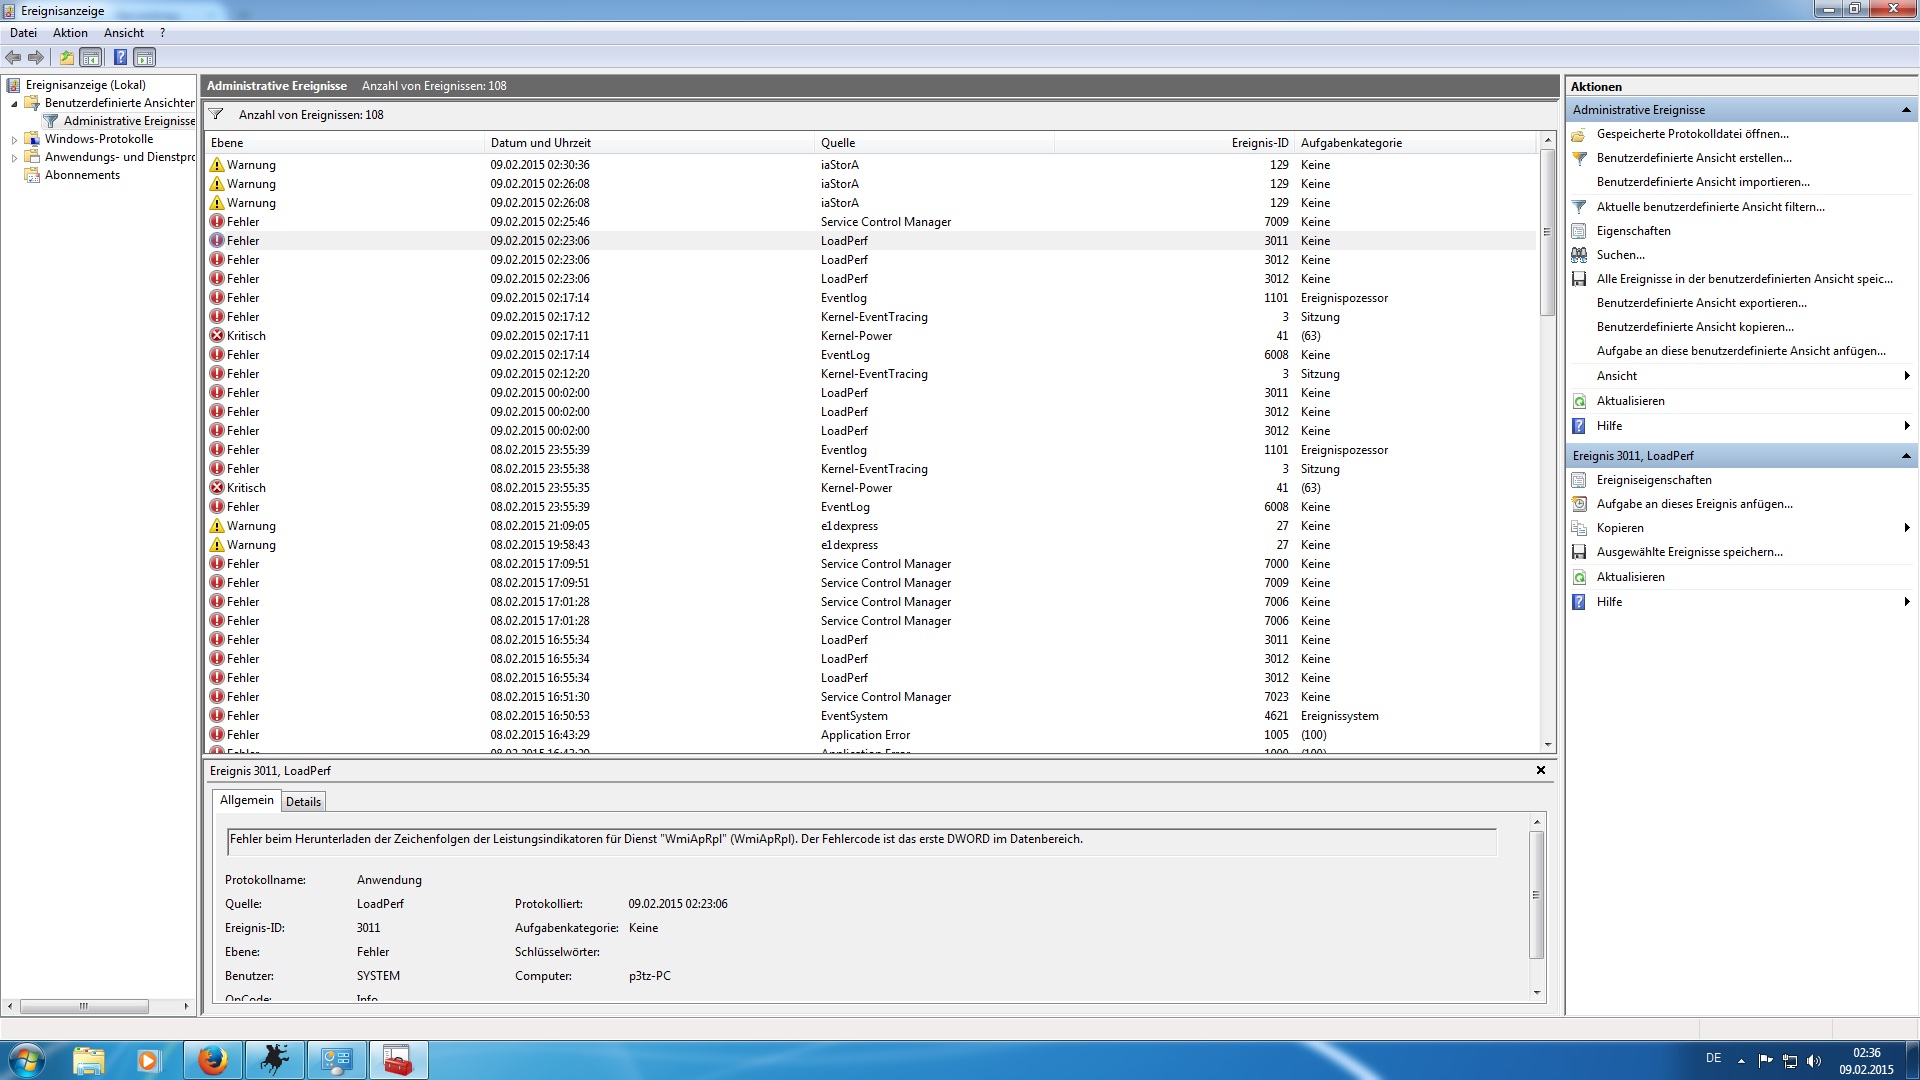
Task: Collapse the Administrative Ereignisse actions section
Action: pyautogui.click(x=1906, y=110)
